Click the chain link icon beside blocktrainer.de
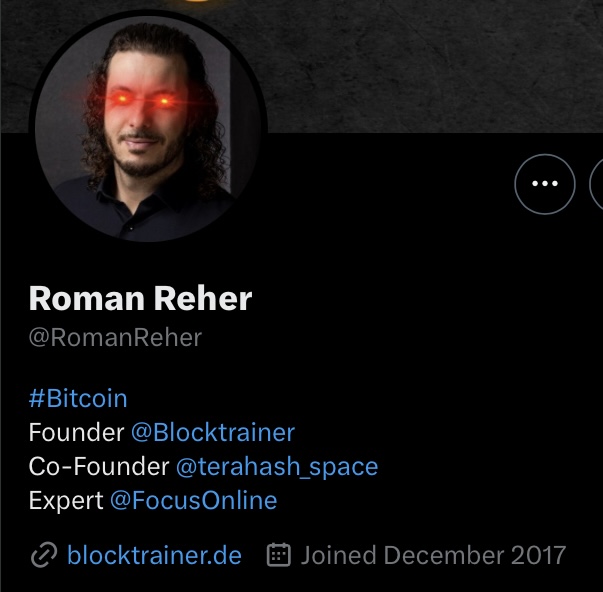The height and width of the screenshot is (592, 603). [x=44, y=555]
